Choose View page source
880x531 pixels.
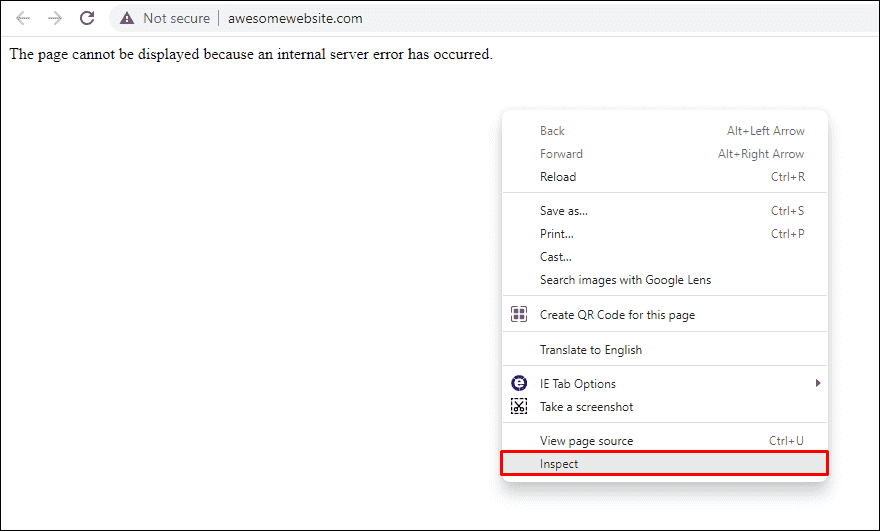[x=665, y=441]
